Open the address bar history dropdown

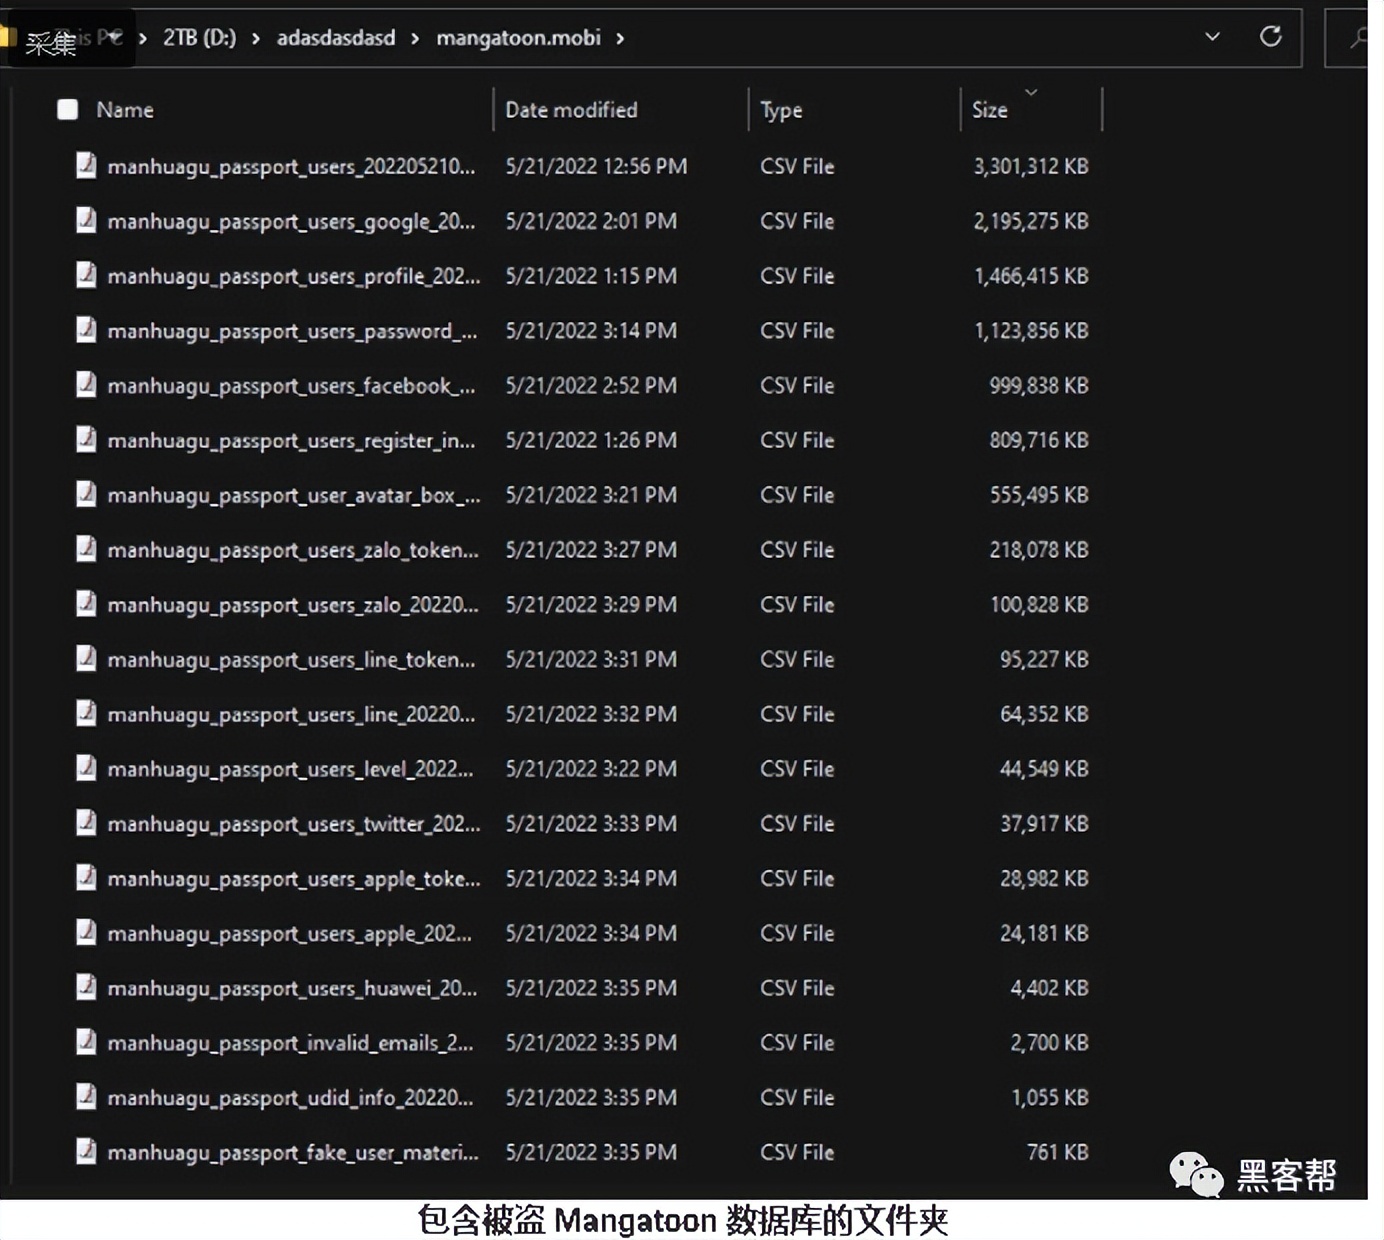click(1212, 37)
